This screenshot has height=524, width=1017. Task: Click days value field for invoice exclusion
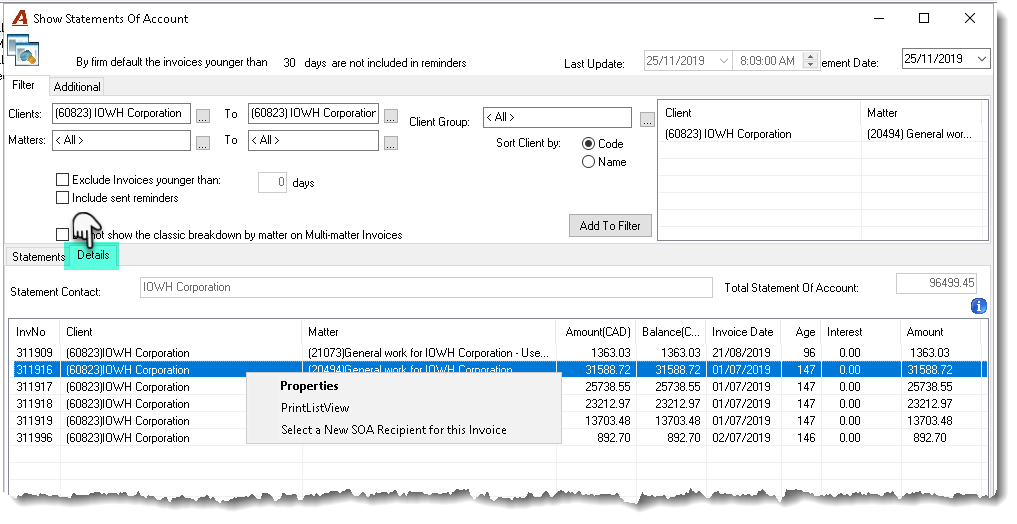click(x=272, y=182)
